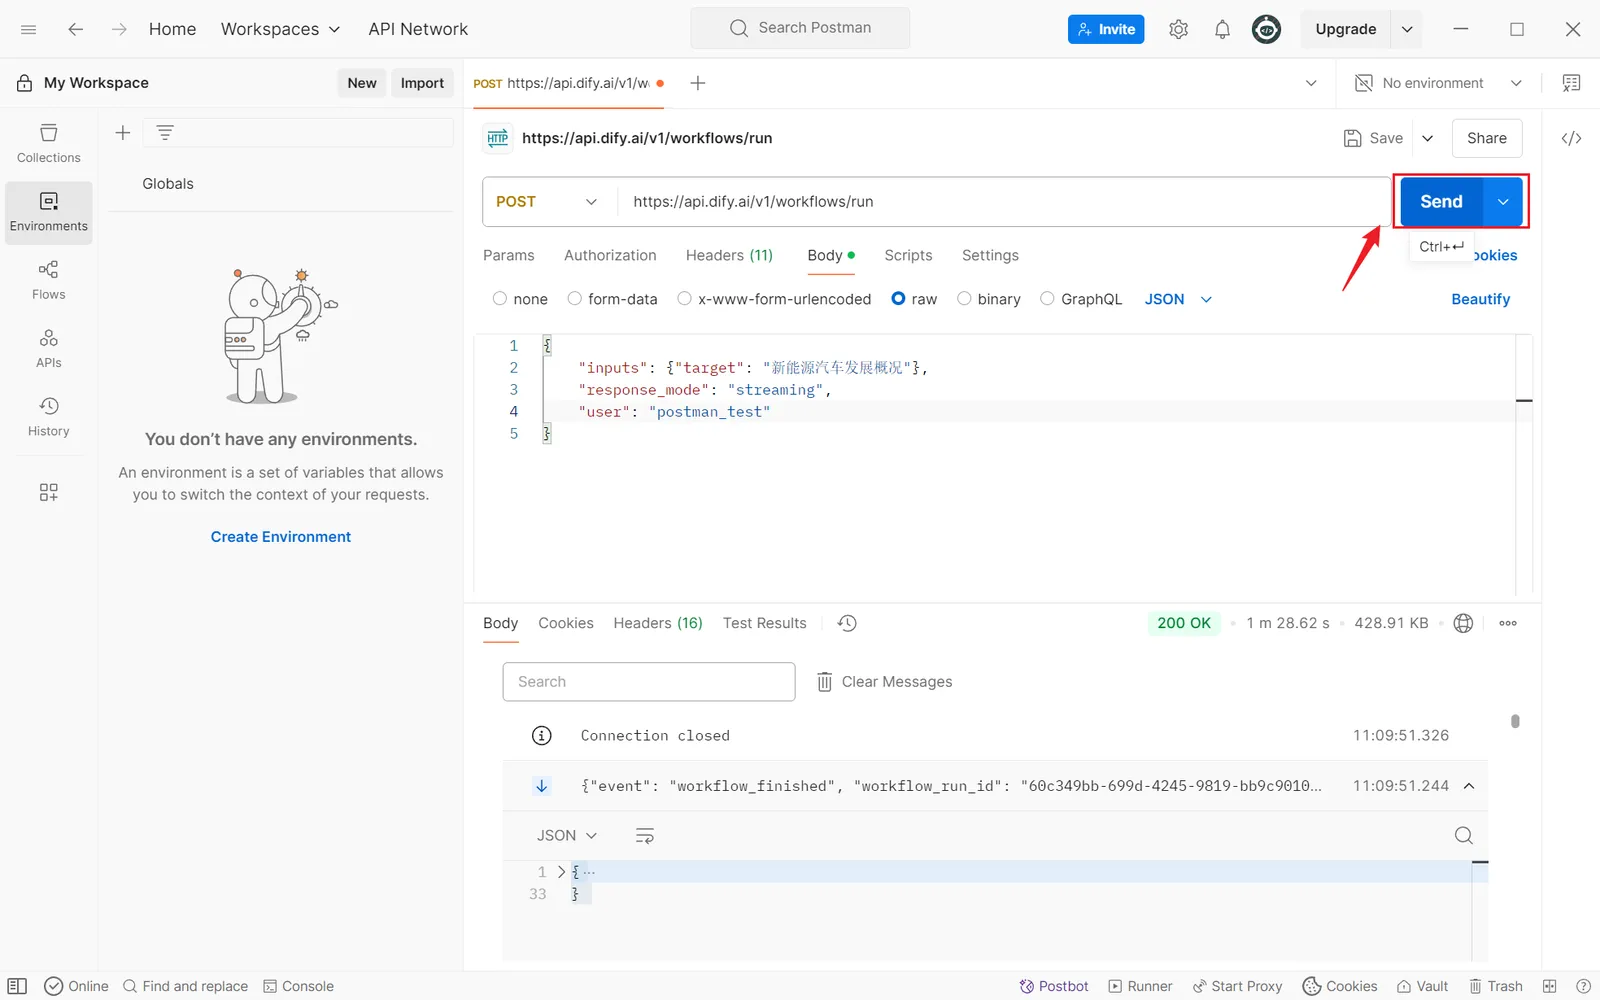Add a new environment with plus icon

click(x=123, y=132)
